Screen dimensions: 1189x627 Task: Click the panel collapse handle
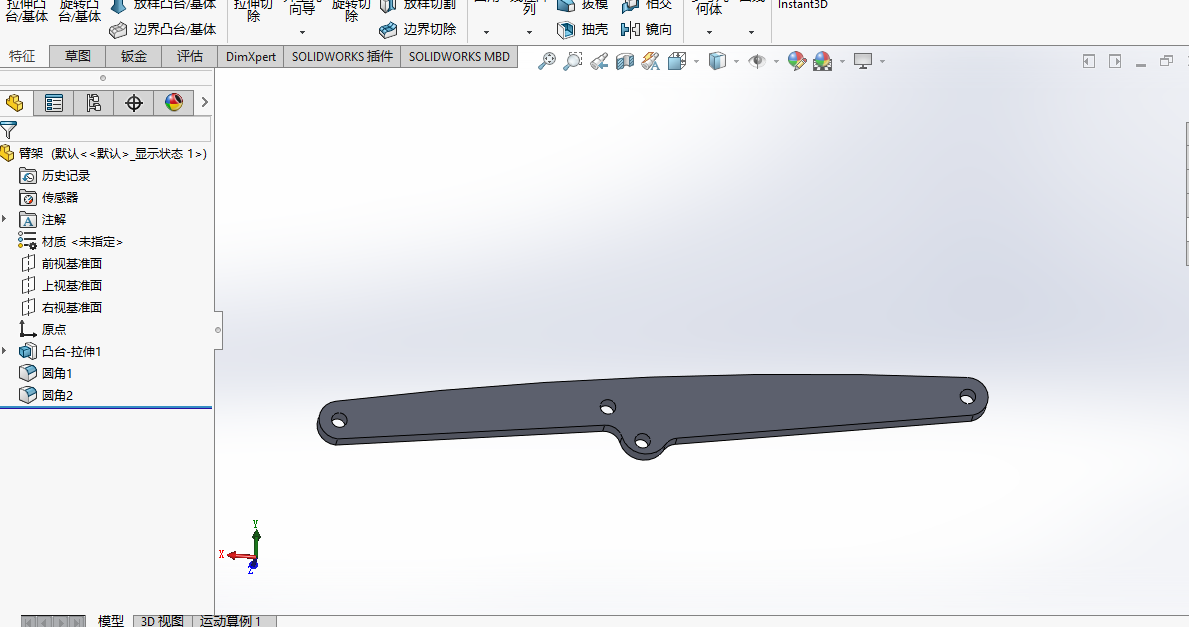218,330
